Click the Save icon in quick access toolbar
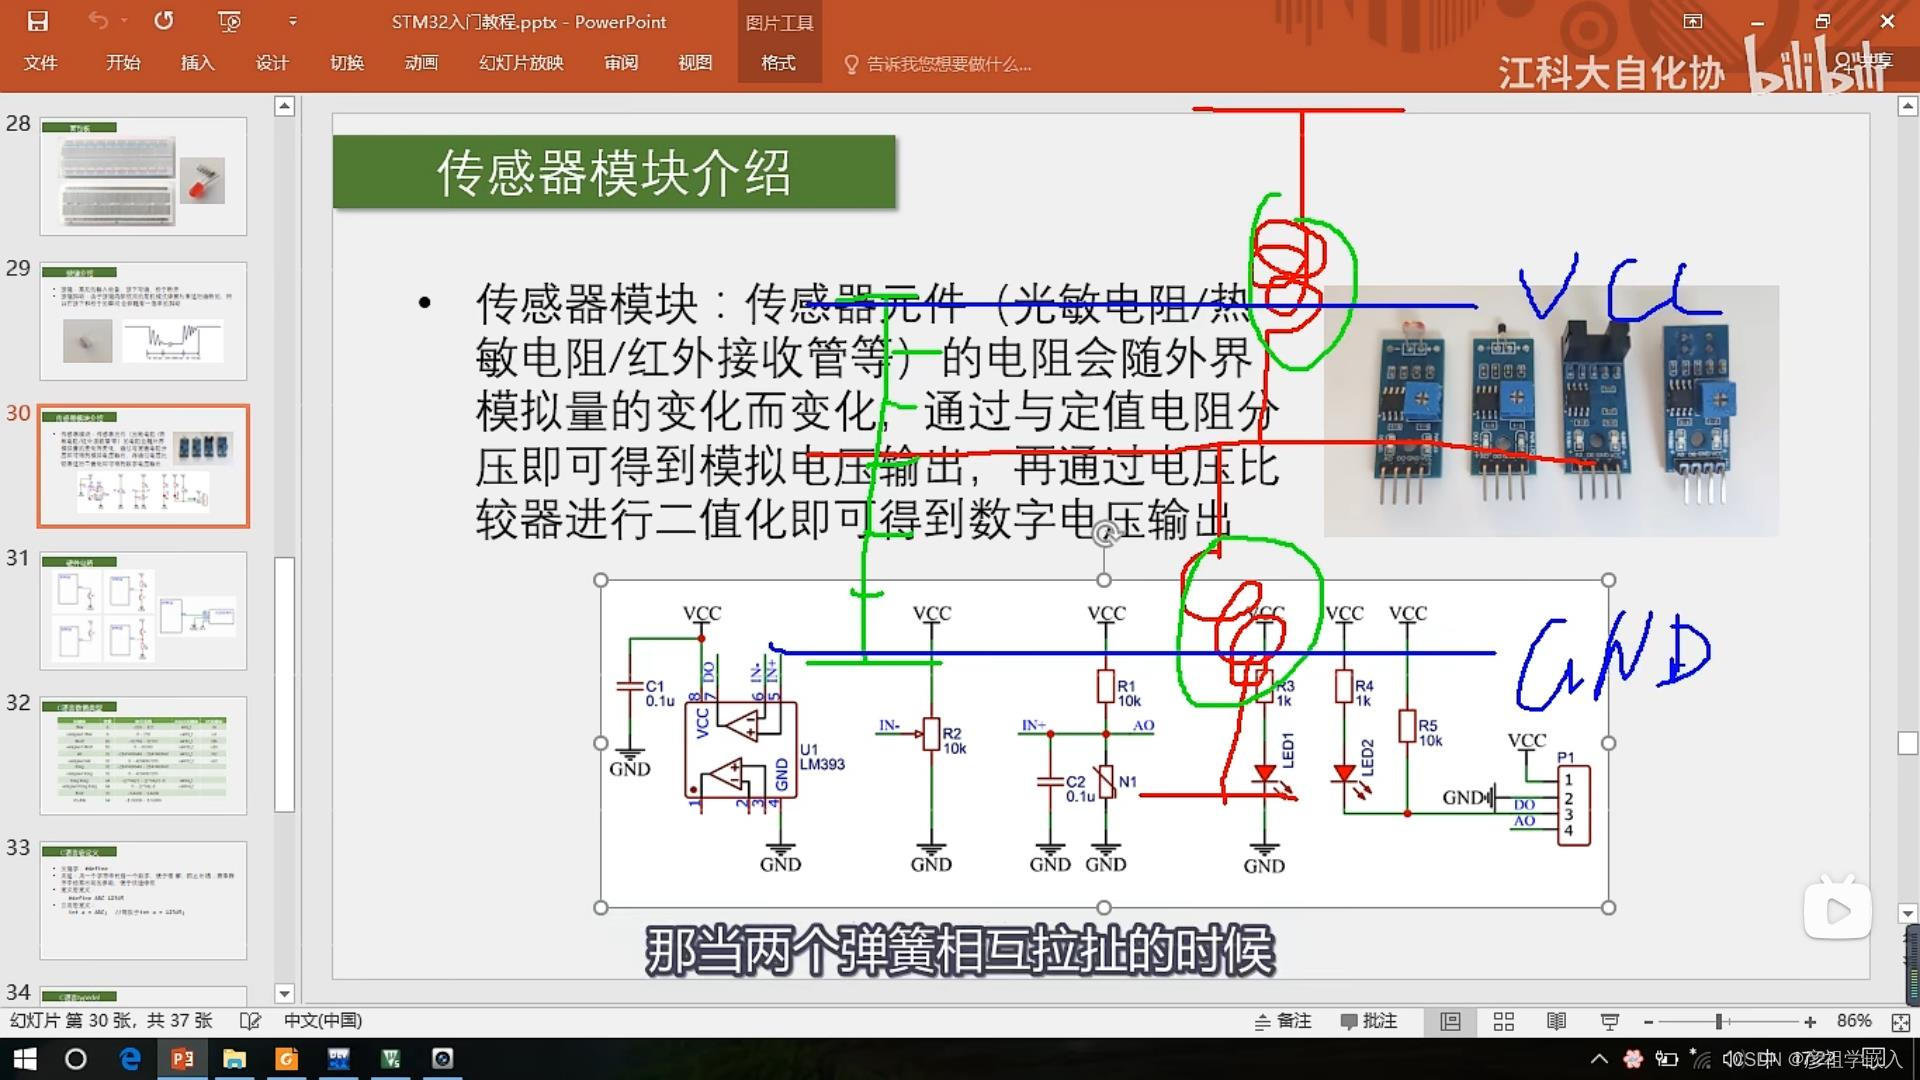Screen dimensions: 1920x1080 37,21
